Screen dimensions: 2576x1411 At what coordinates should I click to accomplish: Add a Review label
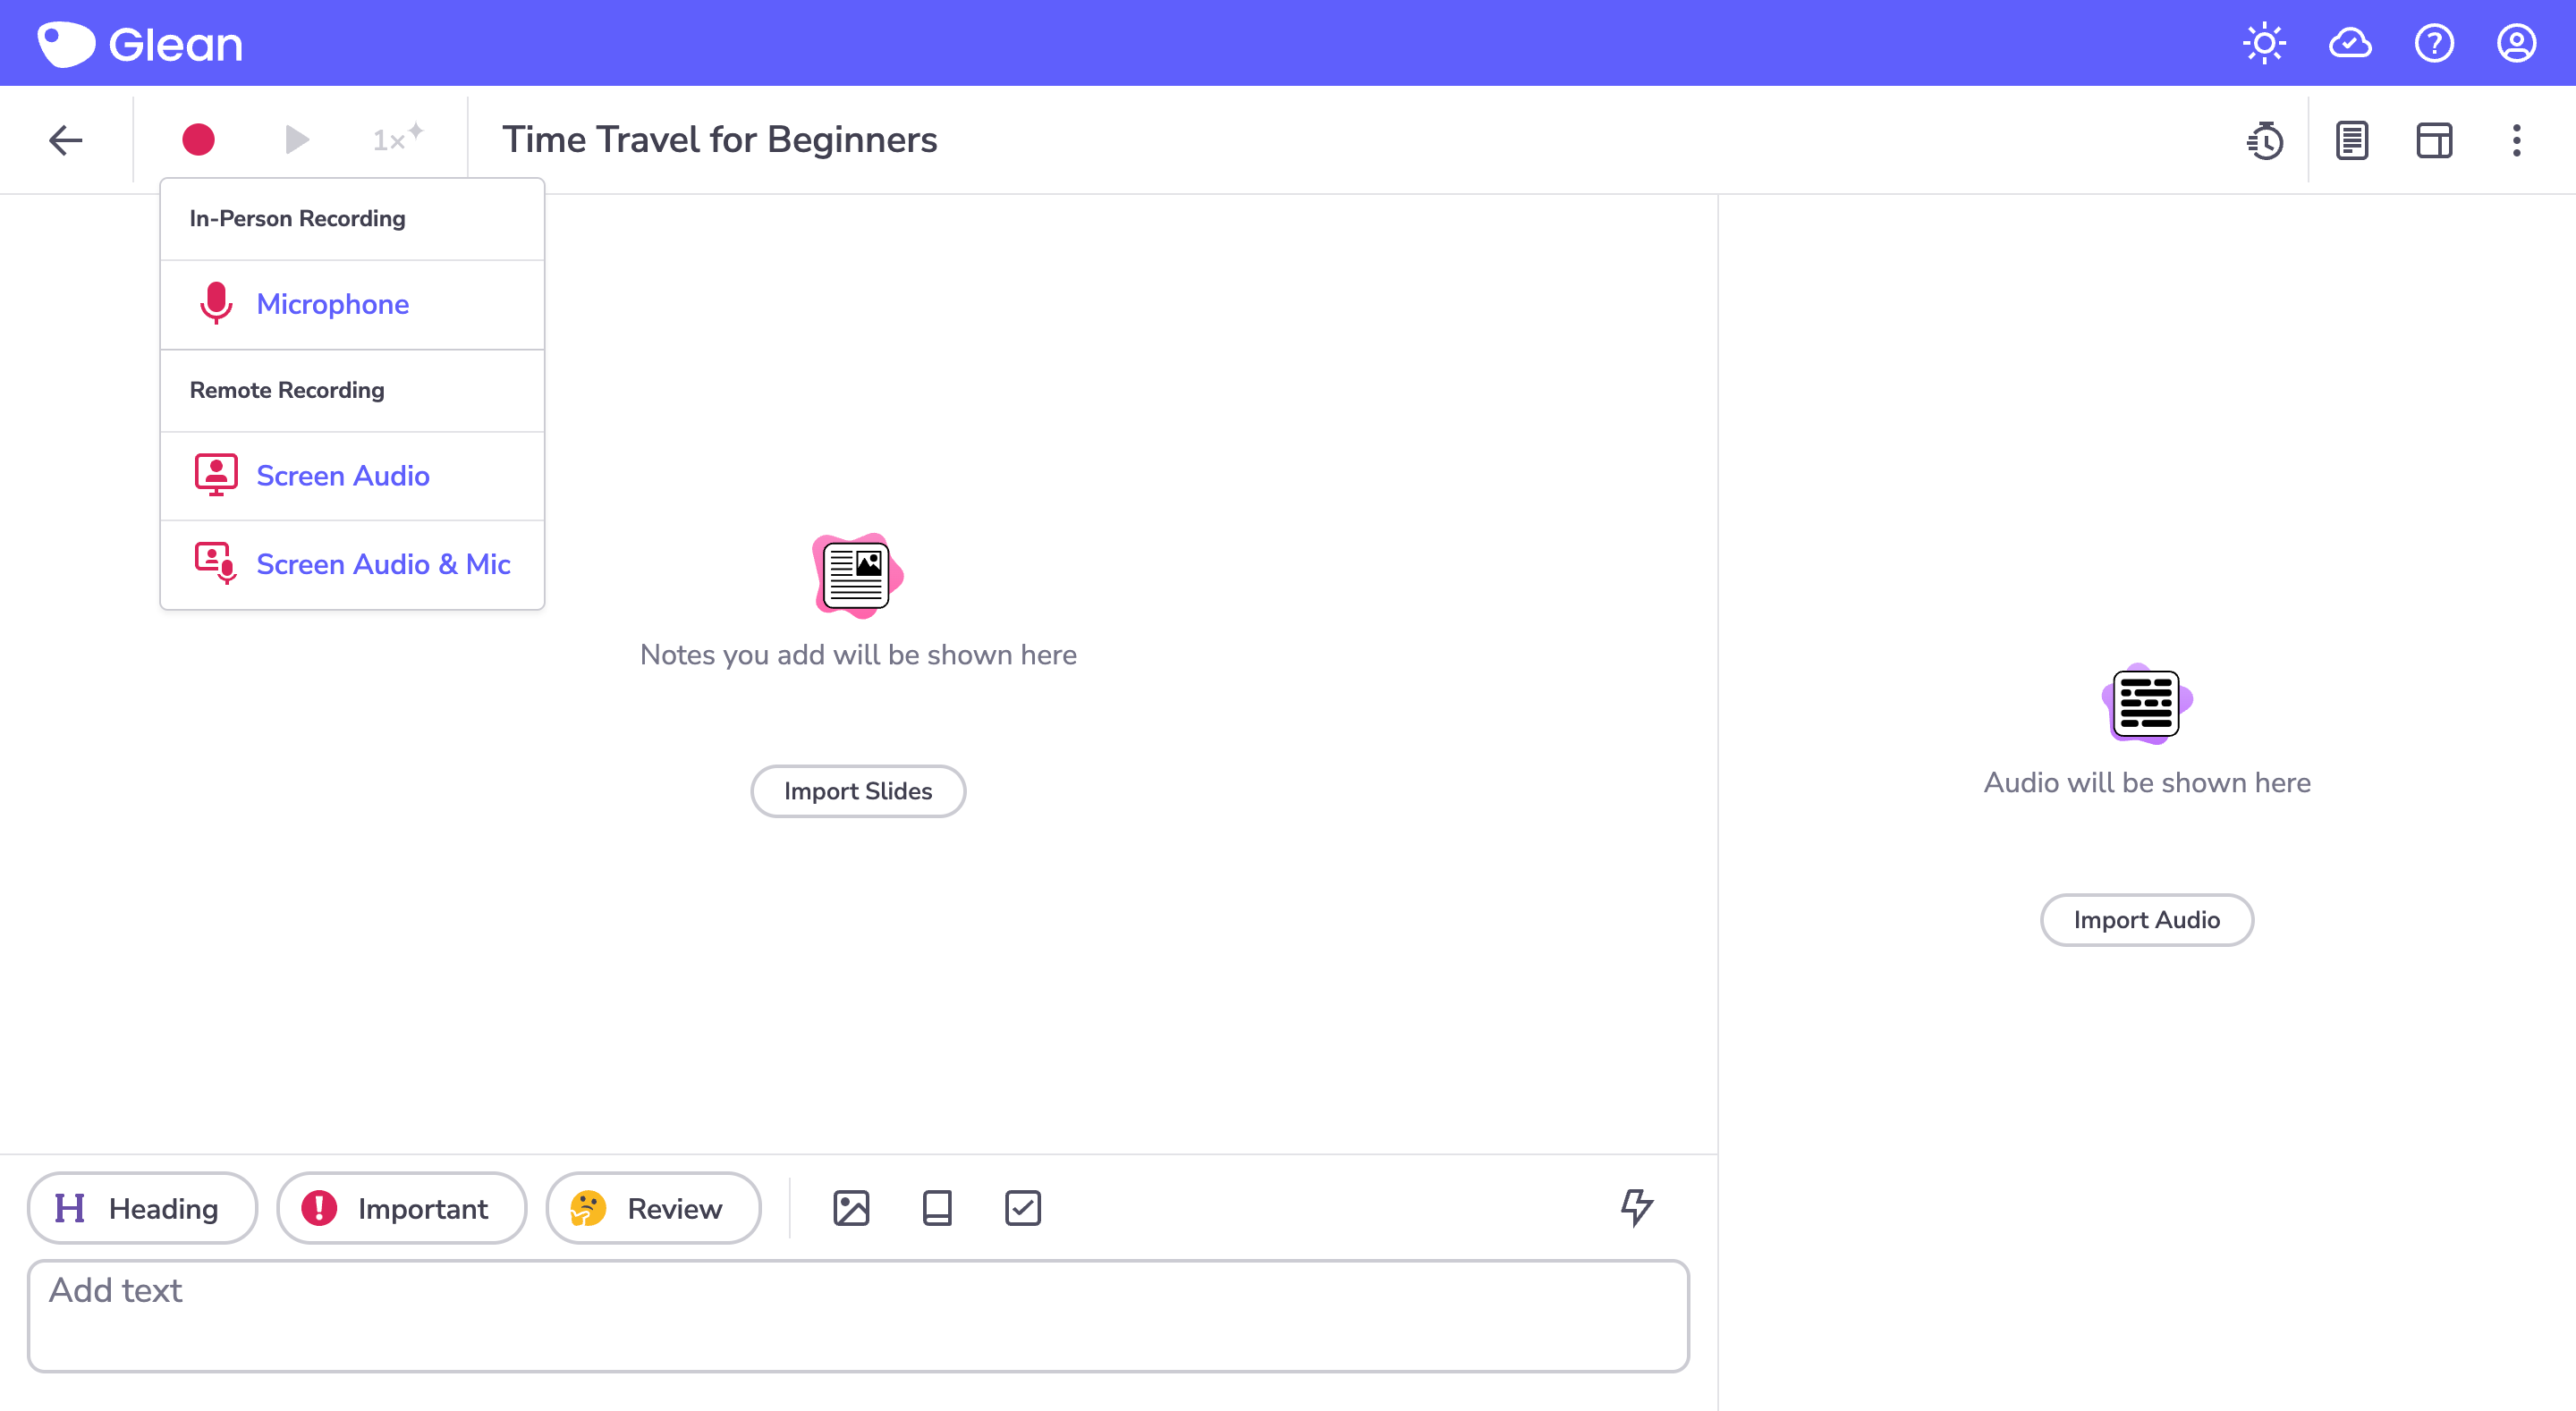[653, 1208]
